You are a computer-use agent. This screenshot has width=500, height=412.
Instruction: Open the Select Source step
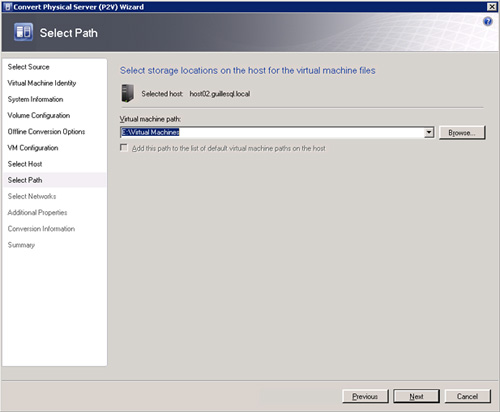(x=29, y=67)
